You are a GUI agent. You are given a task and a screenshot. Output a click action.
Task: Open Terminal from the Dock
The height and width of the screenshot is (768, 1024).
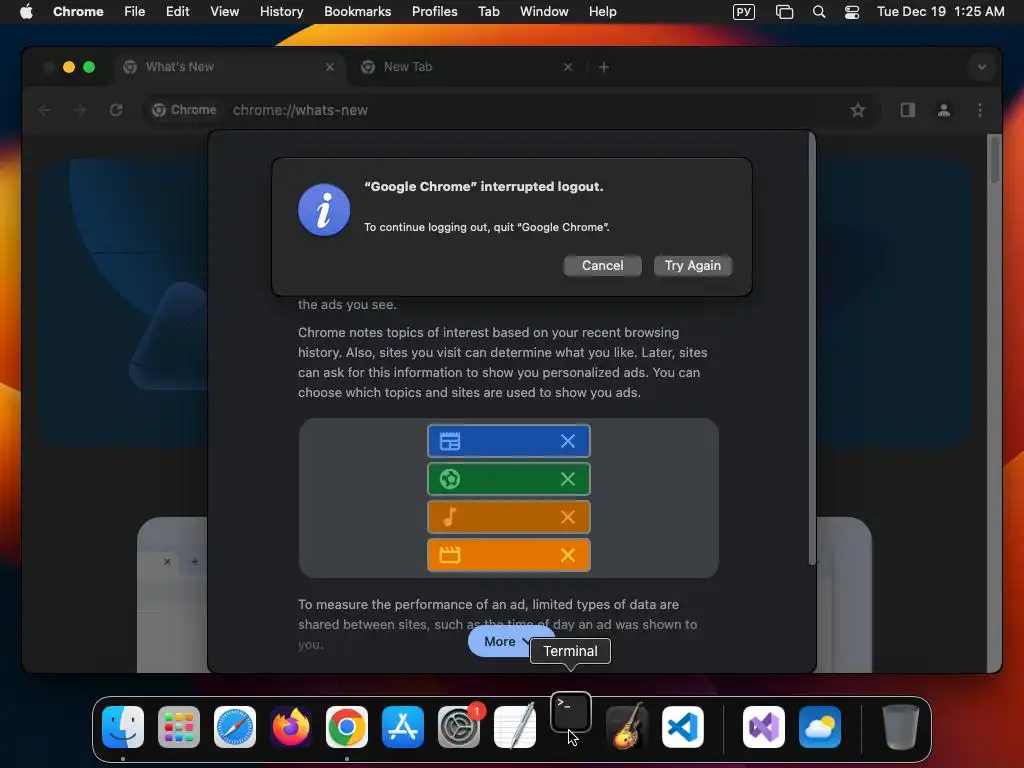(x=571, y=712)
